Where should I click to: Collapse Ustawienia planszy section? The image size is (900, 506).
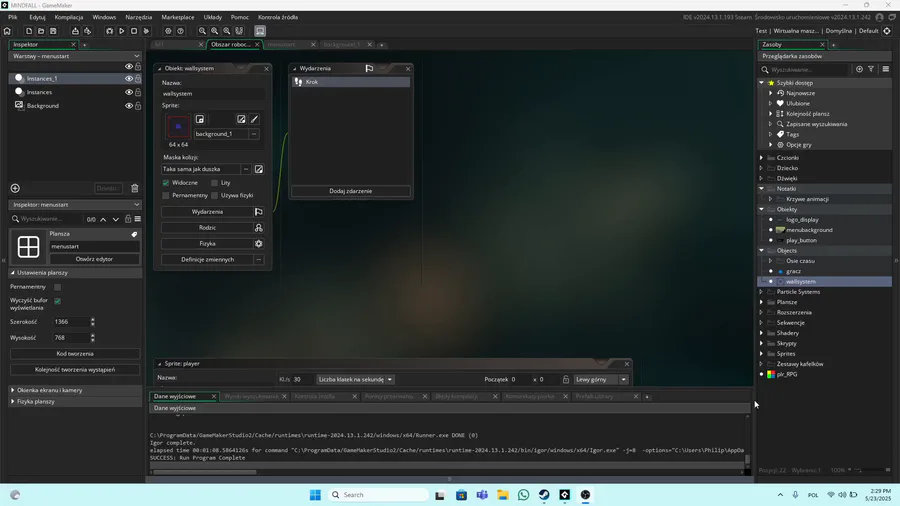75,273
